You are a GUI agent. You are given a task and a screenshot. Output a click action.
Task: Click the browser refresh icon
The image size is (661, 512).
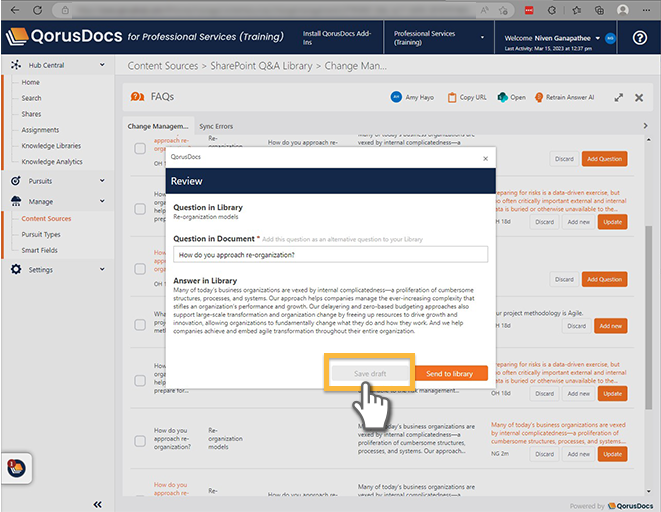point(38,10)
